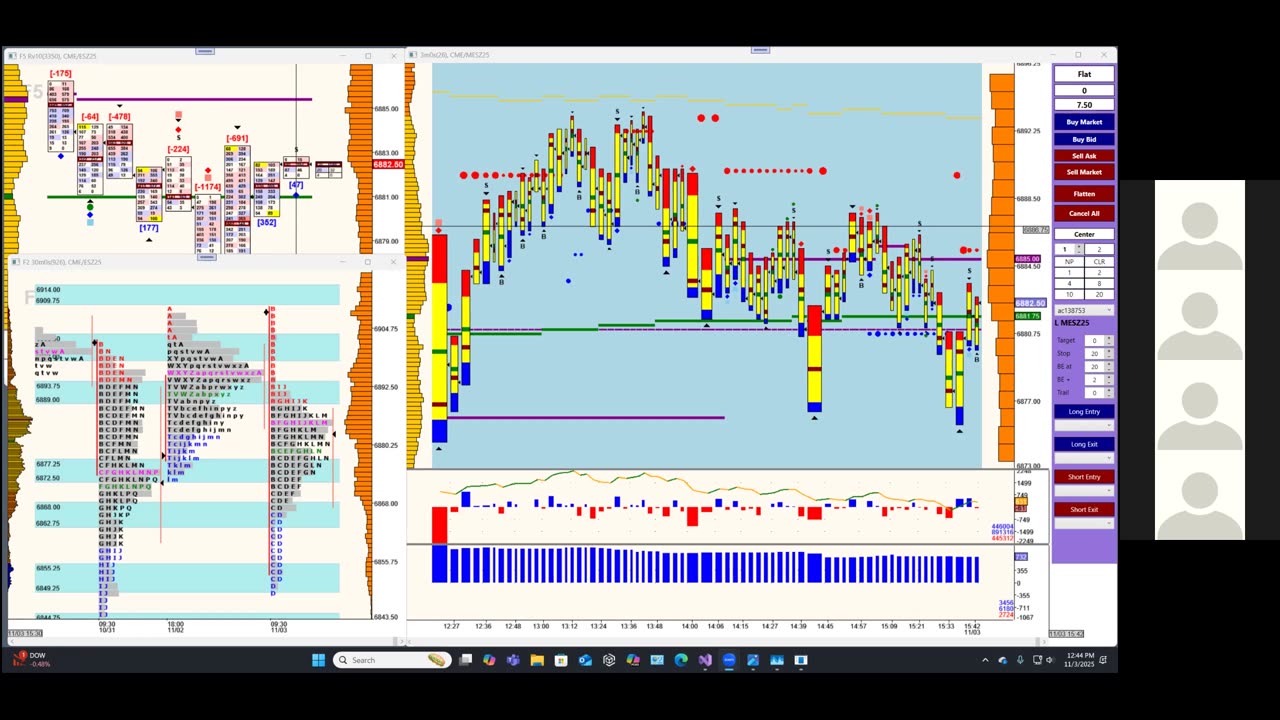1280x720 pixels.
Task: Open the dropdown below Long Exit
Action: click(1084, 458)
